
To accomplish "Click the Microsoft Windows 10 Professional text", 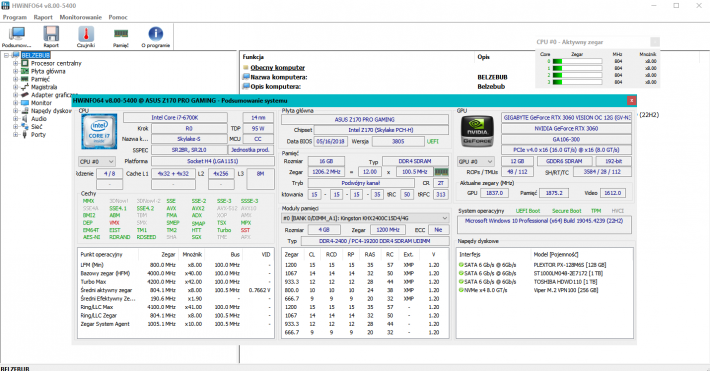I will click(x=544, y=221).
